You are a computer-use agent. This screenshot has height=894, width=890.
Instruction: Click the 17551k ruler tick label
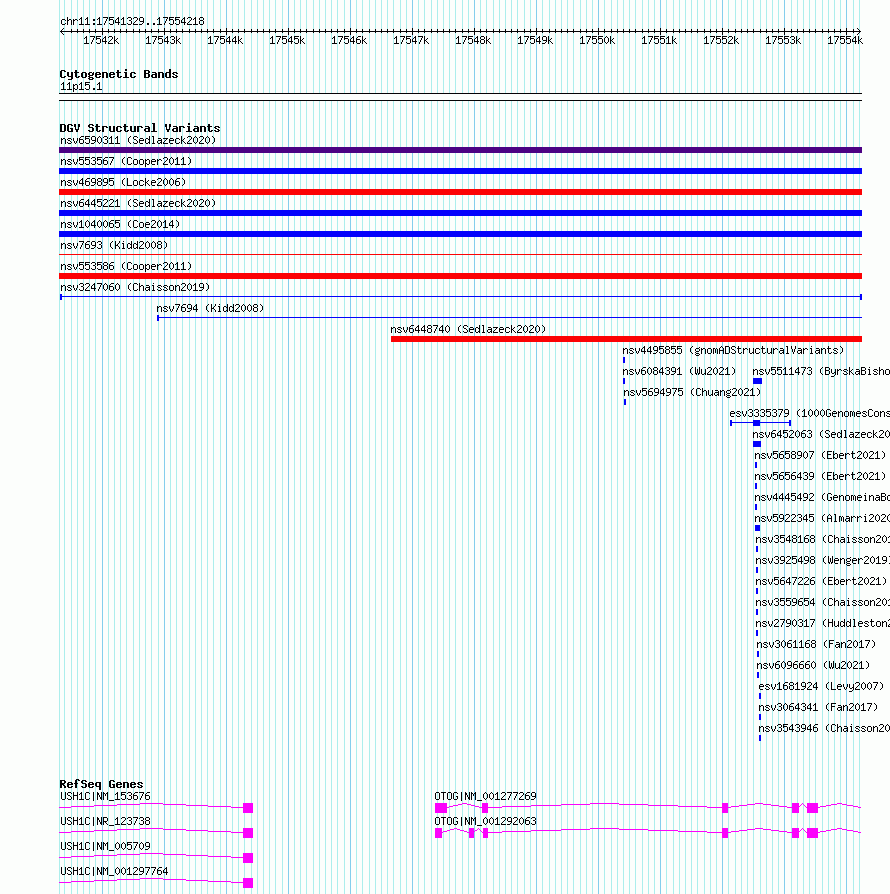659,40
